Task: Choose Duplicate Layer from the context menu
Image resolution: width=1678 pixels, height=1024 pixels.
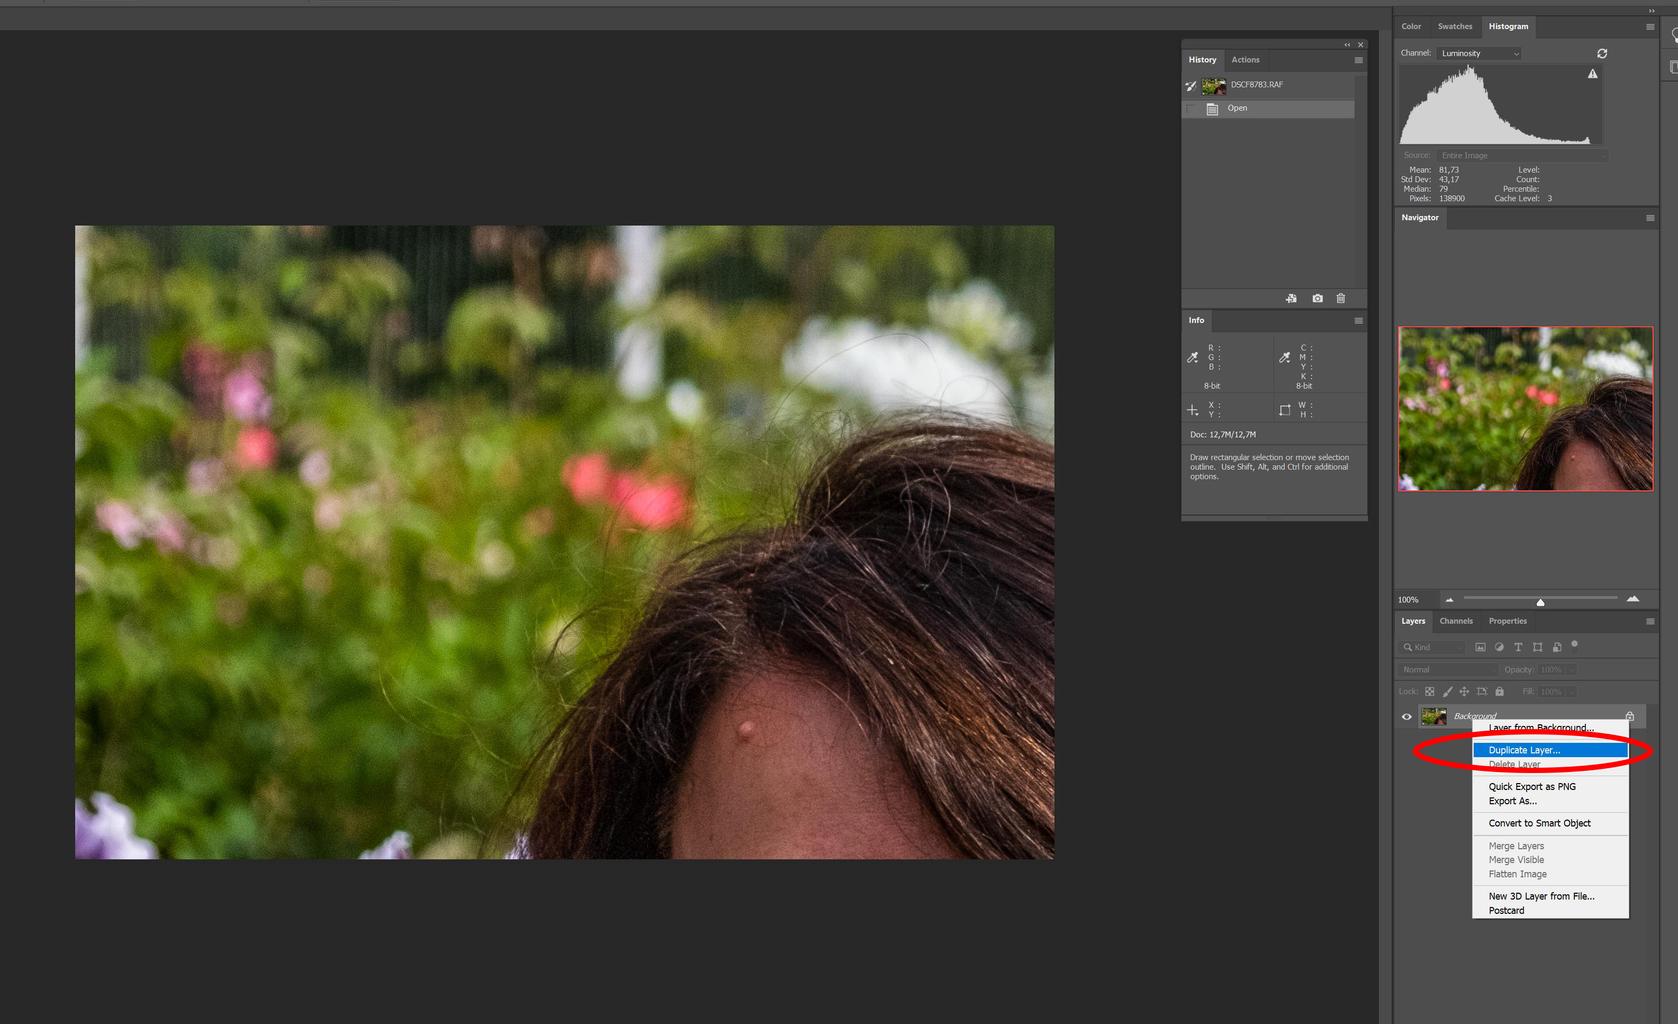Action: click(x=1550, y=750)
